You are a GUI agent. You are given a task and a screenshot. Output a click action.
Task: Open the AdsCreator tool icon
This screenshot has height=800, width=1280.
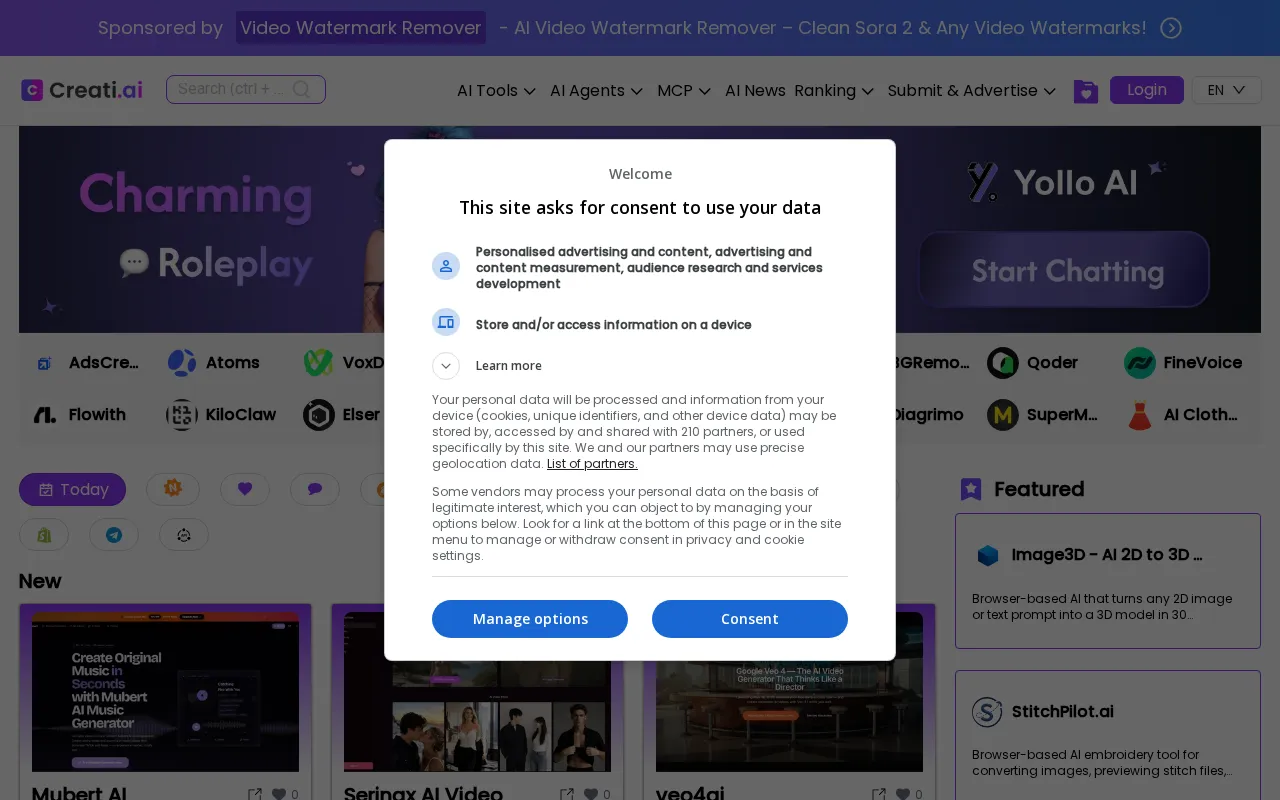[44, 363]
